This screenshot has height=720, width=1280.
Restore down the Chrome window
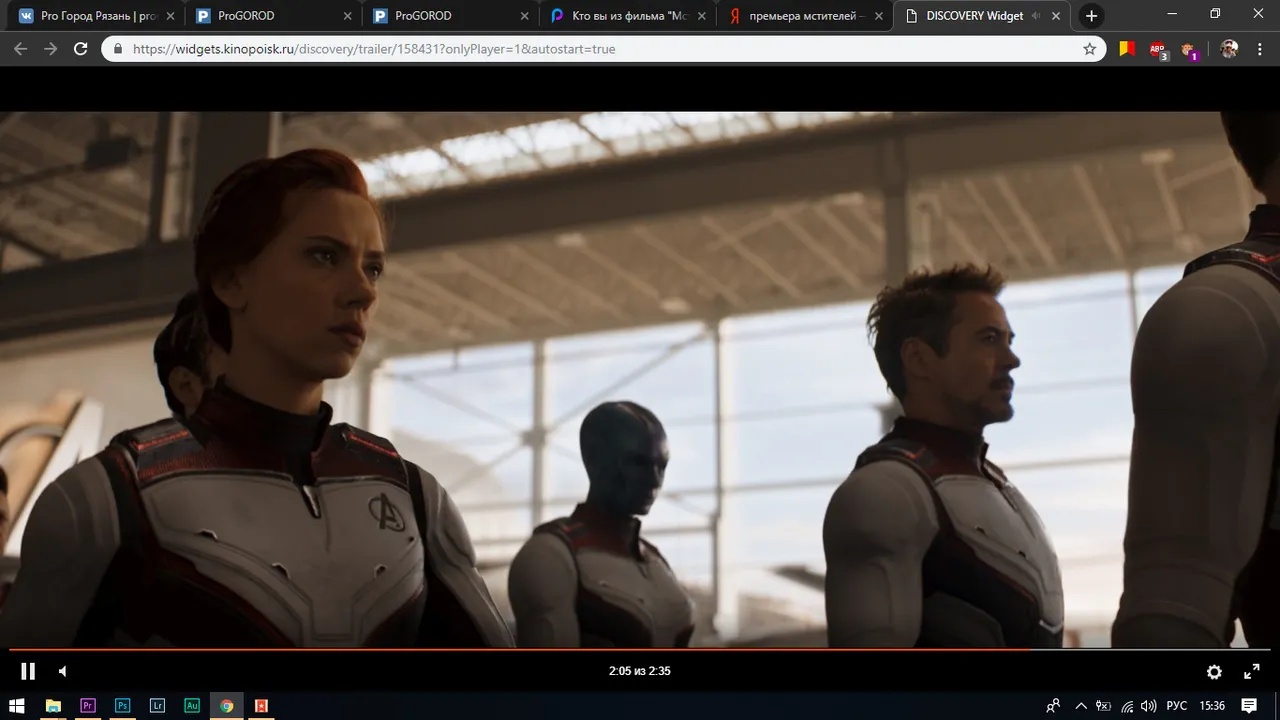[x=1215, y=14]
